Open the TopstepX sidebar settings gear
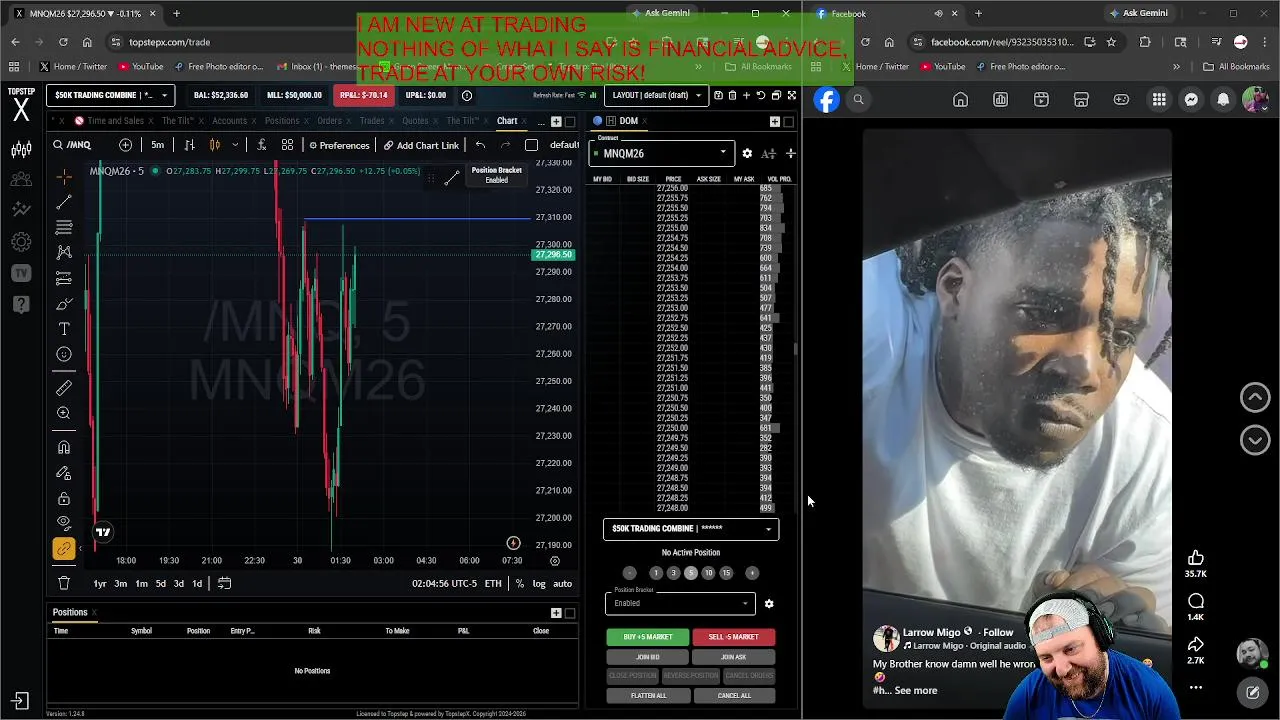1280x720 pixels. [21, 242]
